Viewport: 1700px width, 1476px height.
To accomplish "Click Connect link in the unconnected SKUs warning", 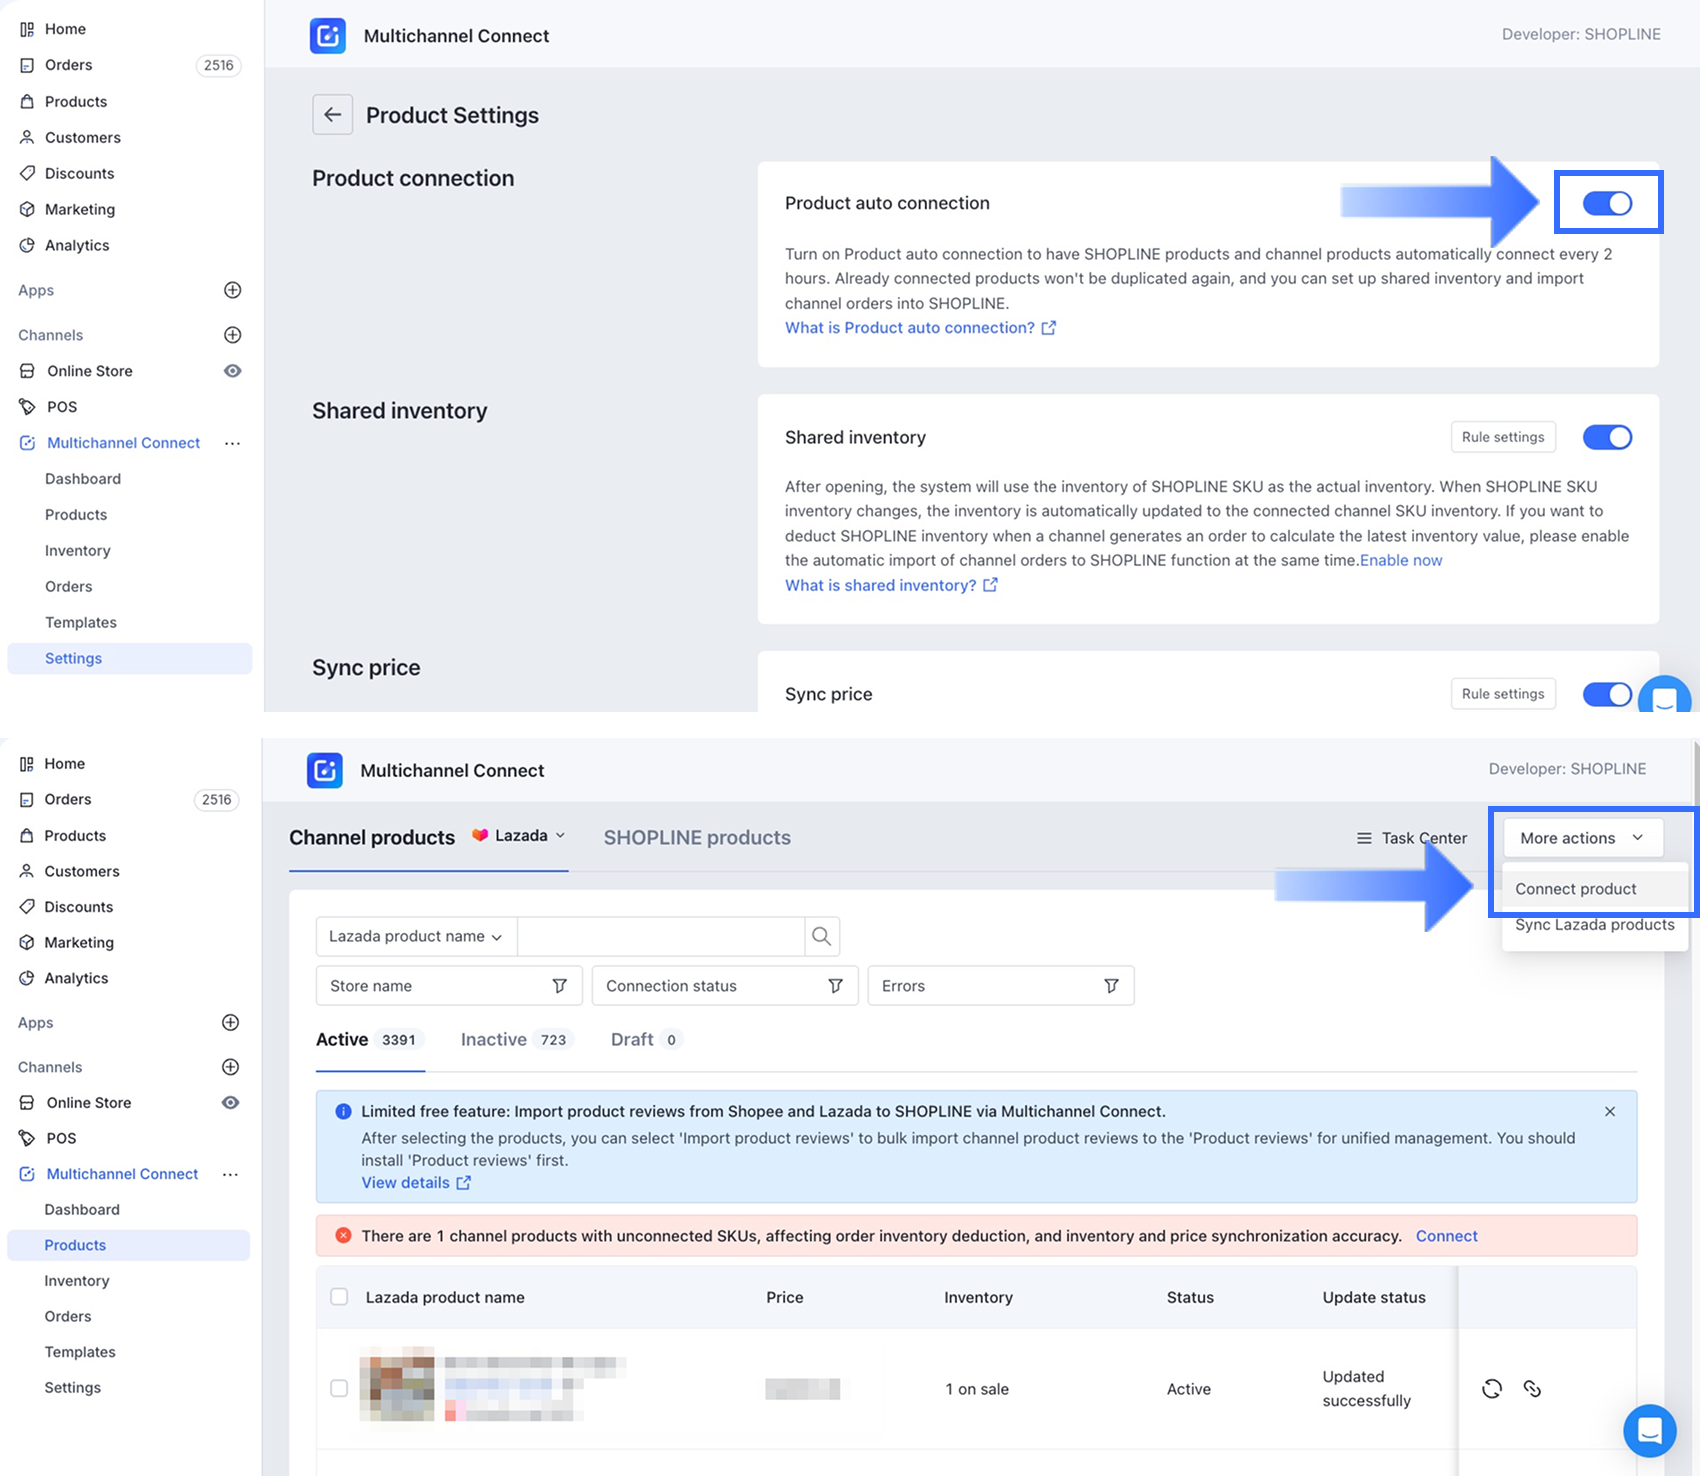I will pyautogui.click(x=1446, y=1236).
